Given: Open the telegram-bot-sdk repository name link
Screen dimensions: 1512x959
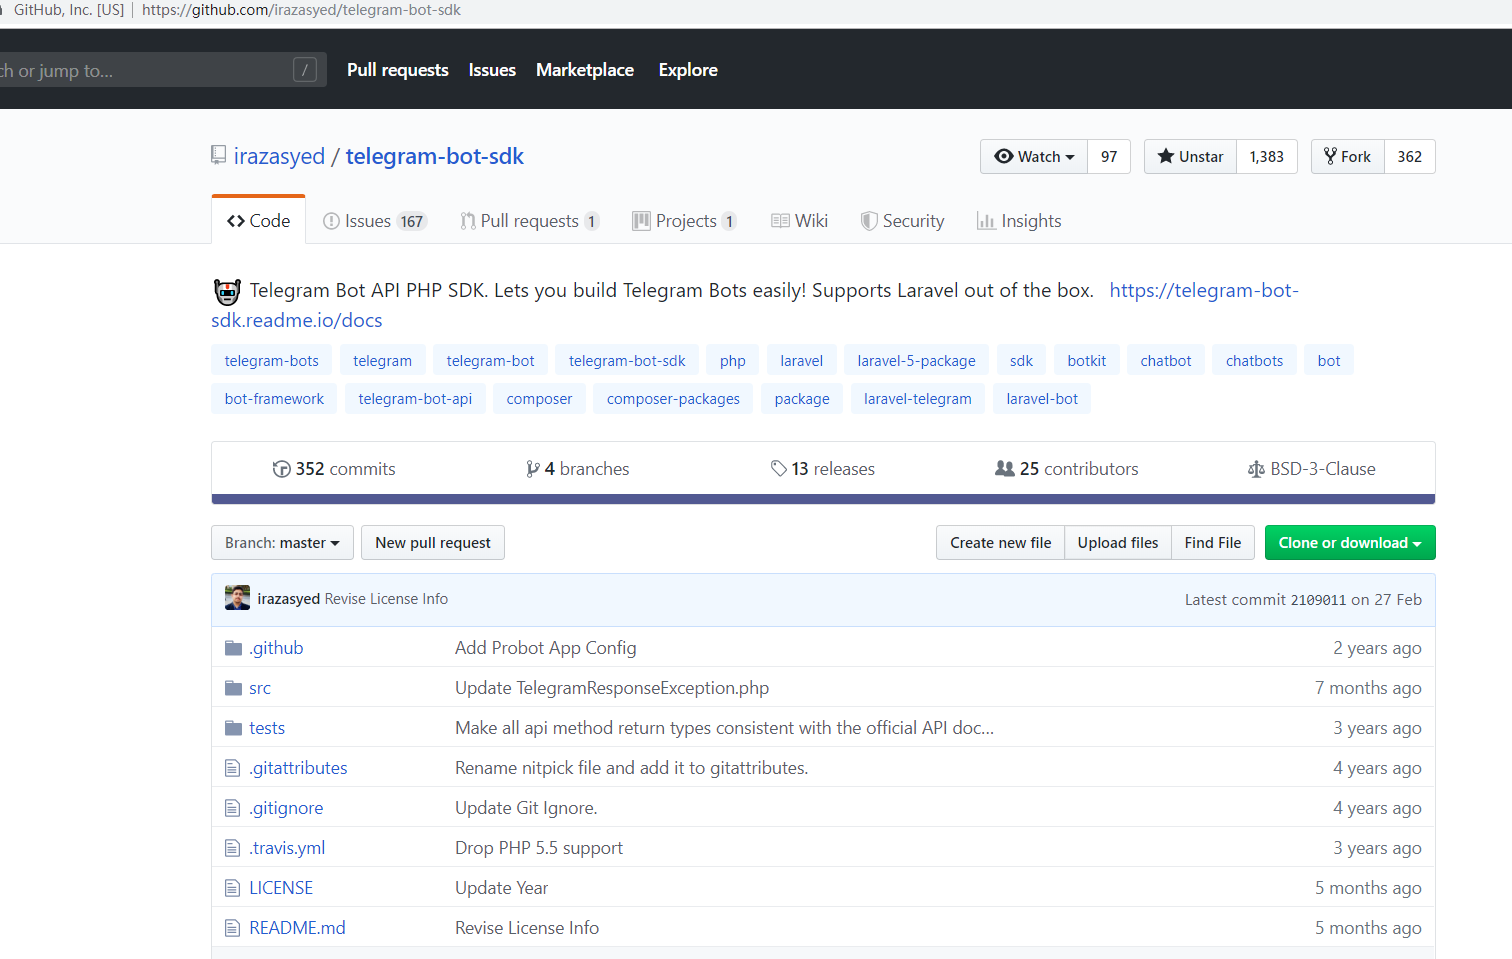Looking at the screenshot, I should click(435, 157).
